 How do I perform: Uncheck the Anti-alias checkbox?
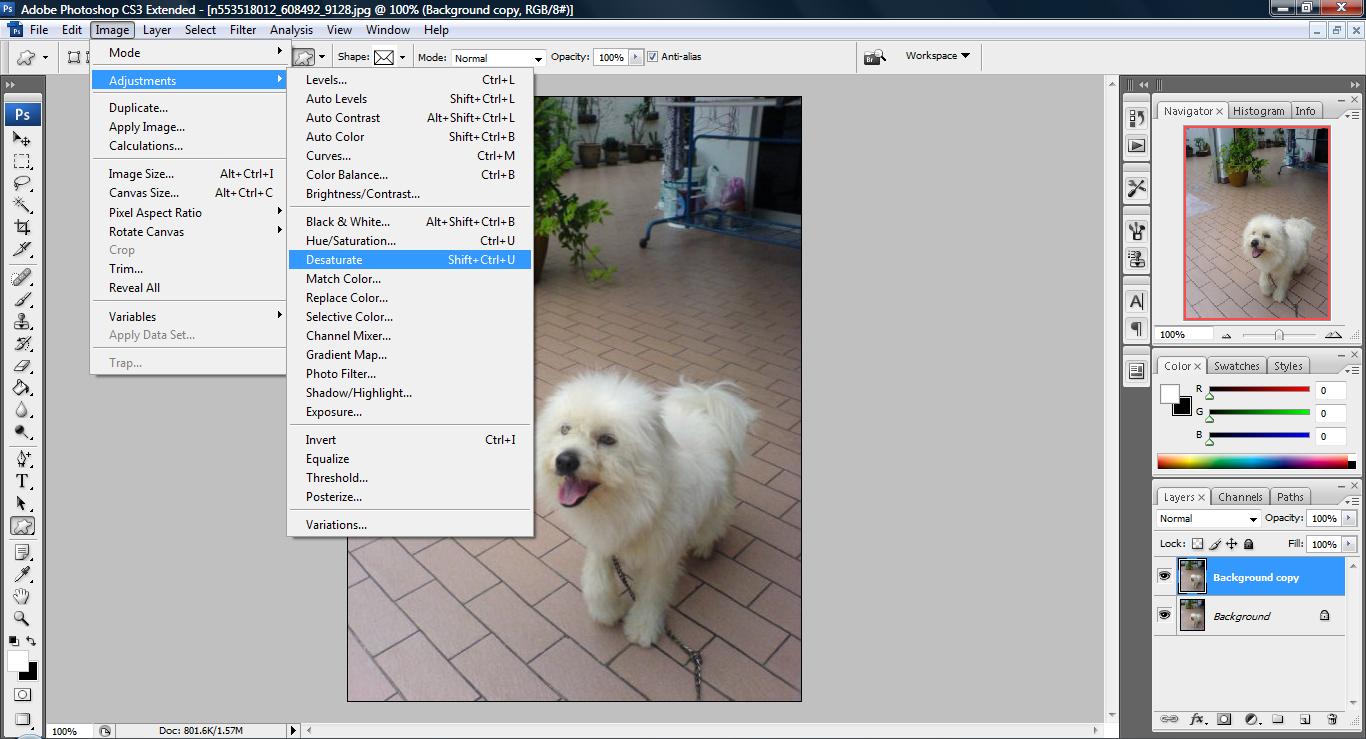pos(653,57)
